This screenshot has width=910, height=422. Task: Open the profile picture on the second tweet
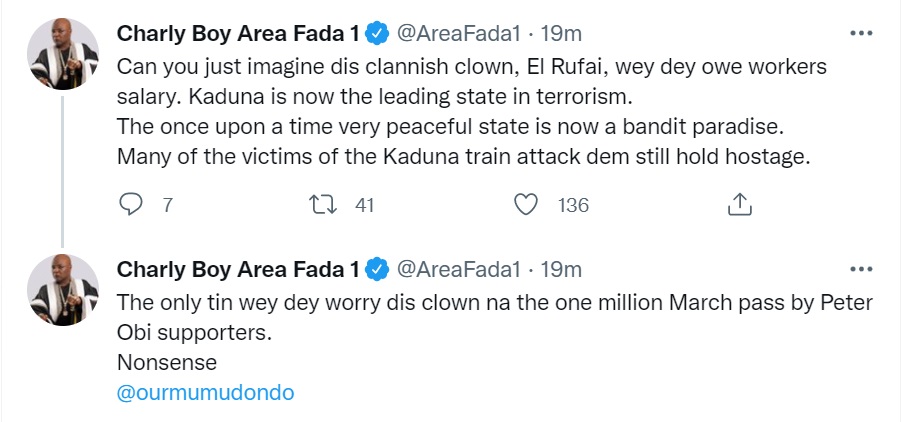coord(62,288)
